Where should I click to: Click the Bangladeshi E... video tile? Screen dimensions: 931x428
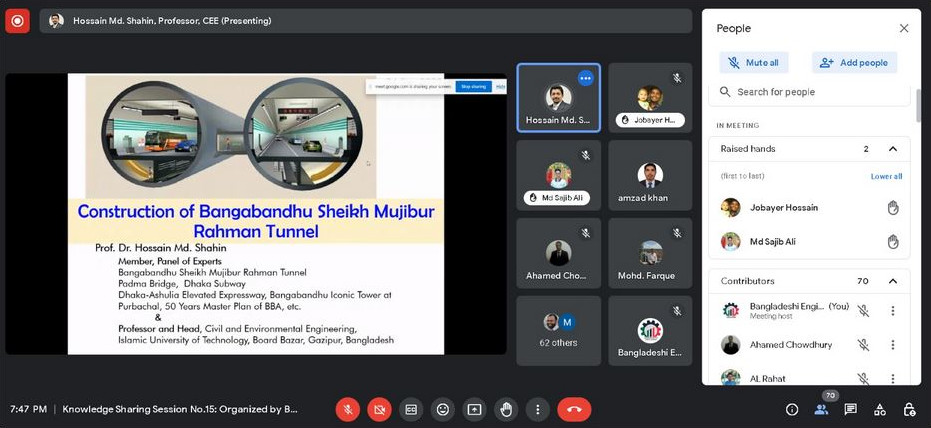click(x=650, y=331)
